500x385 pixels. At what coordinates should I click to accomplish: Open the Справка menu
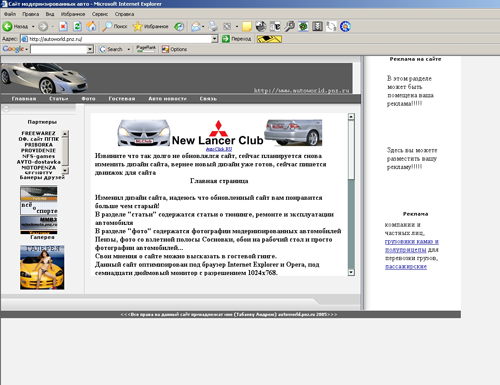click(124, 14)
